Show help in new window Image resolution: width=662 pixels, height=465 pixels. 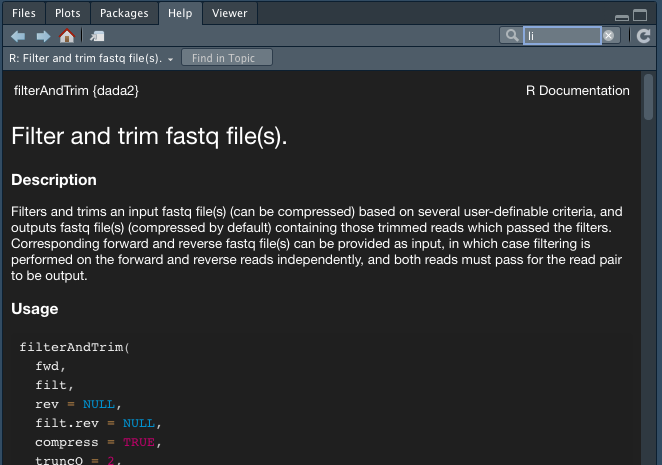tap(97, 36)
